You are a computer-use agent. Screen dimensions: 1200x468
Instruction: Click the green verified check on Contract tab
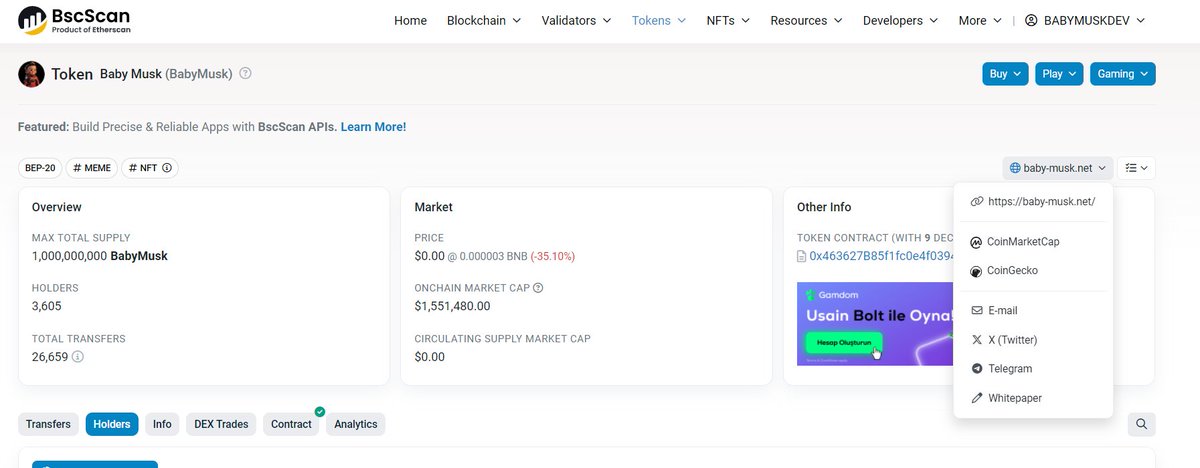click(320, 411)
